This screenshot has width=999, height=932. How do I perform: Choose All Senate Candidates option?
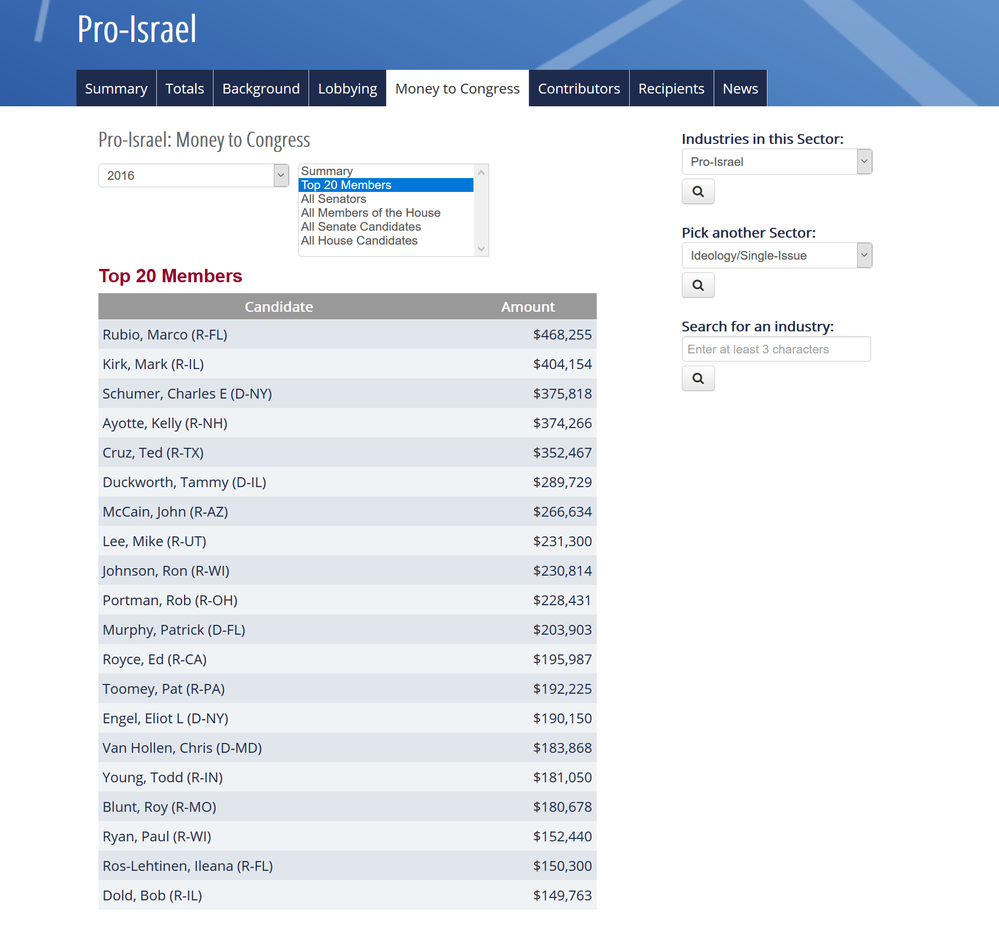point(386,227)
